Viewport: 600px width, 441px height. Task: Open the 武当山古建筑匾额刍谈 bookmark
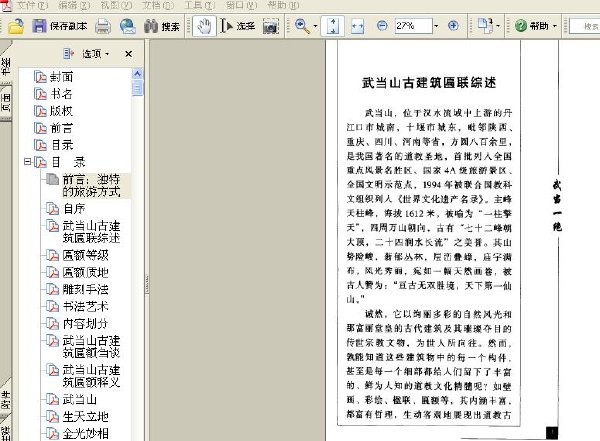[x=91, y=346]
